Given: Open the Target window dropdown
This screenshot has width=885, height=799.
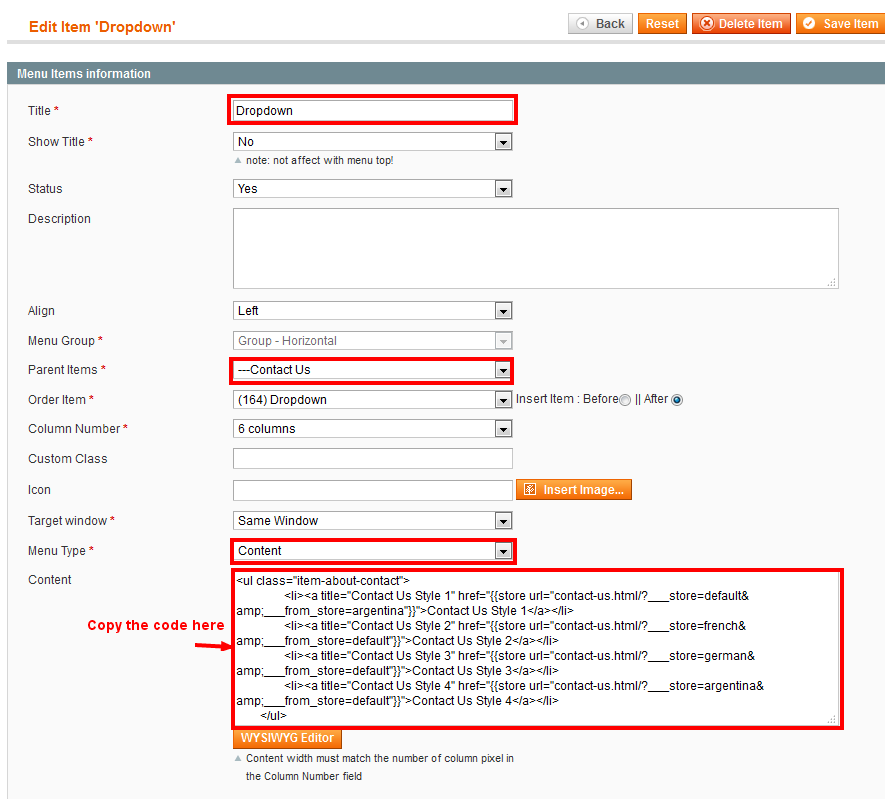Looking at the screenshot, I should (x=373, y=520).
